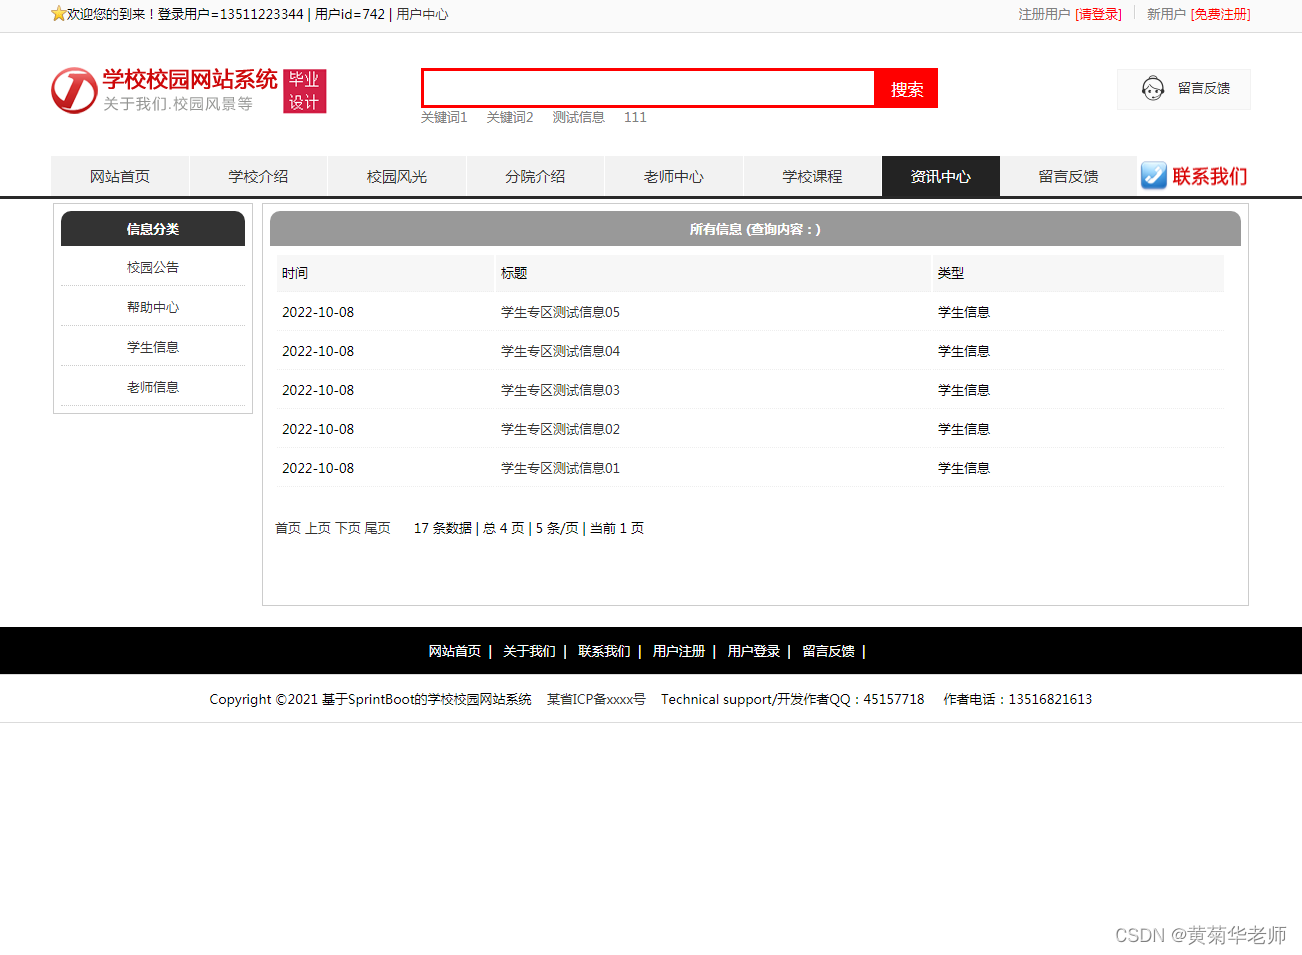Open article 学生专区测试信息04
Image resolution: width=1302 pixels, height=955 pixels.
pyautogui.click(x=560, y=351)
